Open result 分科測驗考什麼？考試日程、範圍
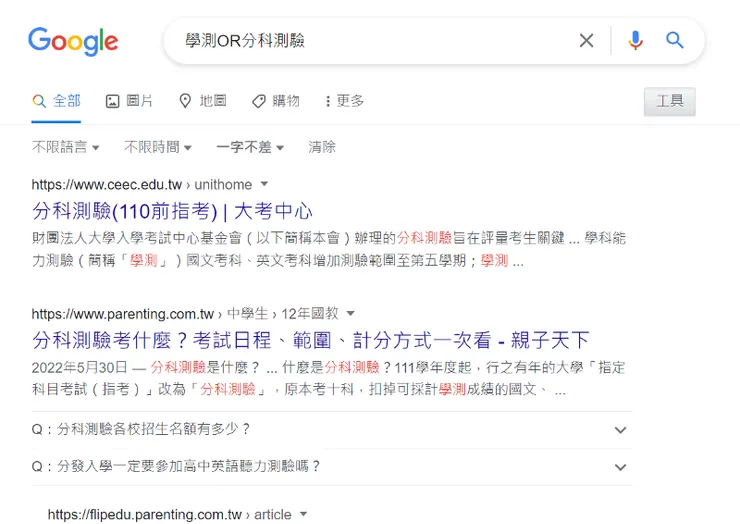Image resolution: width=740 pixels, height=524 pixels. pos(311,340)
